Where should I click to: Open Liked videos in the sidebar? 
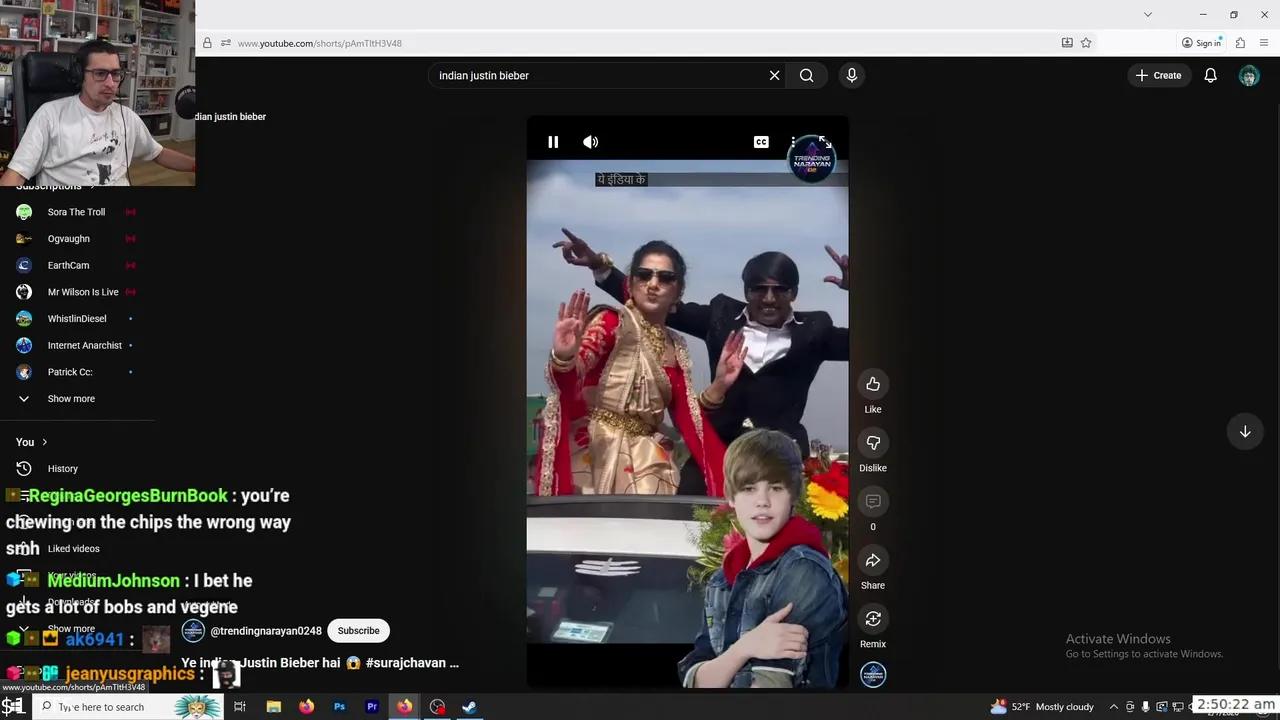coord(73,549)
